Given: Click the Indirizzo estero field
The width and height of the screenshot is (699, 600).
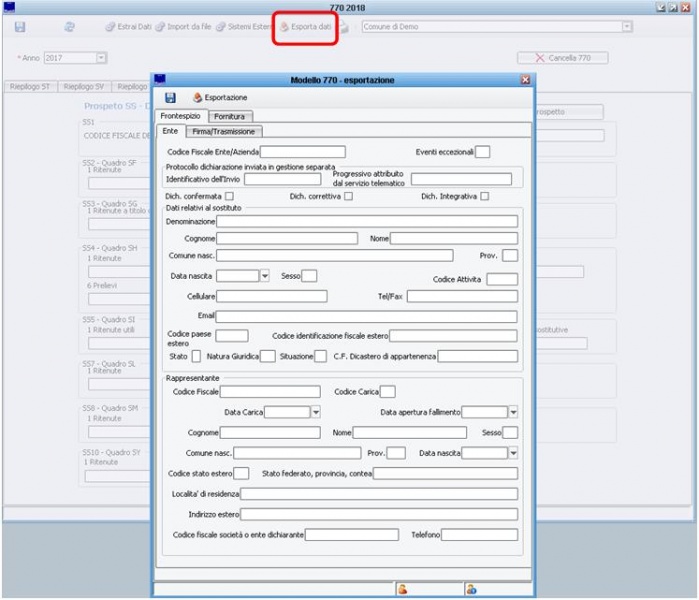Looking at the screenshot, I should point(379,514).
